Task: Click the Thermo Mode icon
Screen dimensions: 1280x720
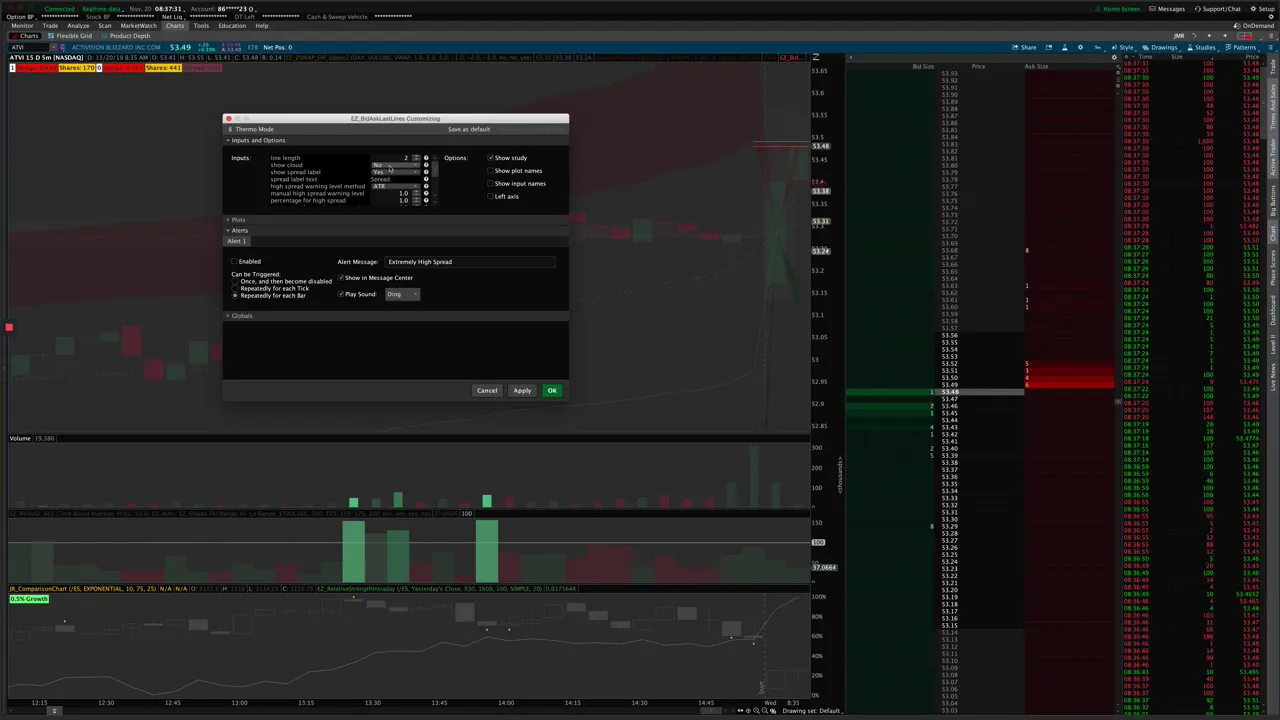Action: (x=230, y=129)
